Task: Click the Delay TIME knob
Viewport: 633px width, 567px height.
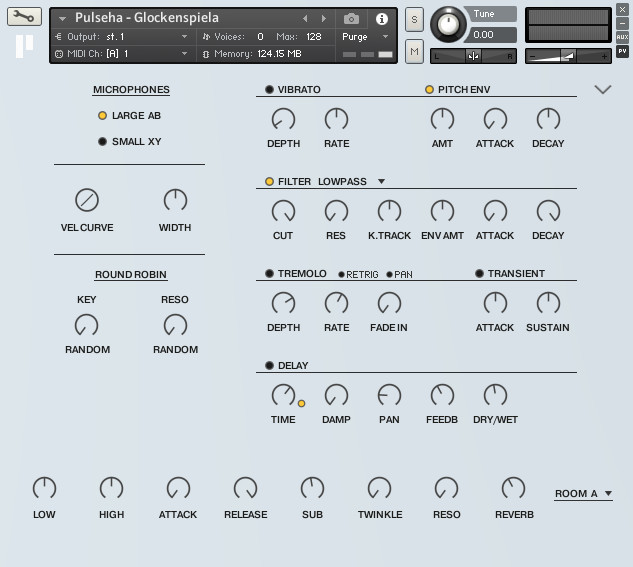Action: click(283, 395)
